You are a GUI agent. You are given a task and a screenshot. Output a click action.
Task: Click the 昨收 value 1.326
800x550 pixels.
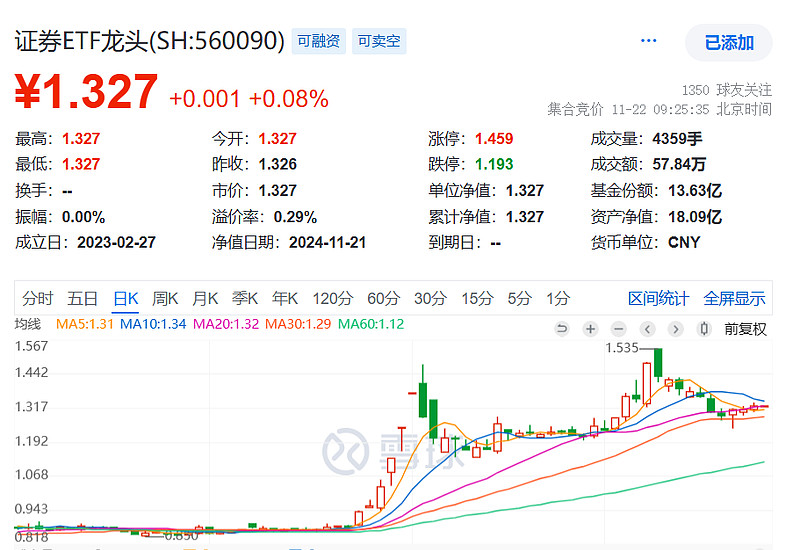pyautogui.click(x=278, y=164)
